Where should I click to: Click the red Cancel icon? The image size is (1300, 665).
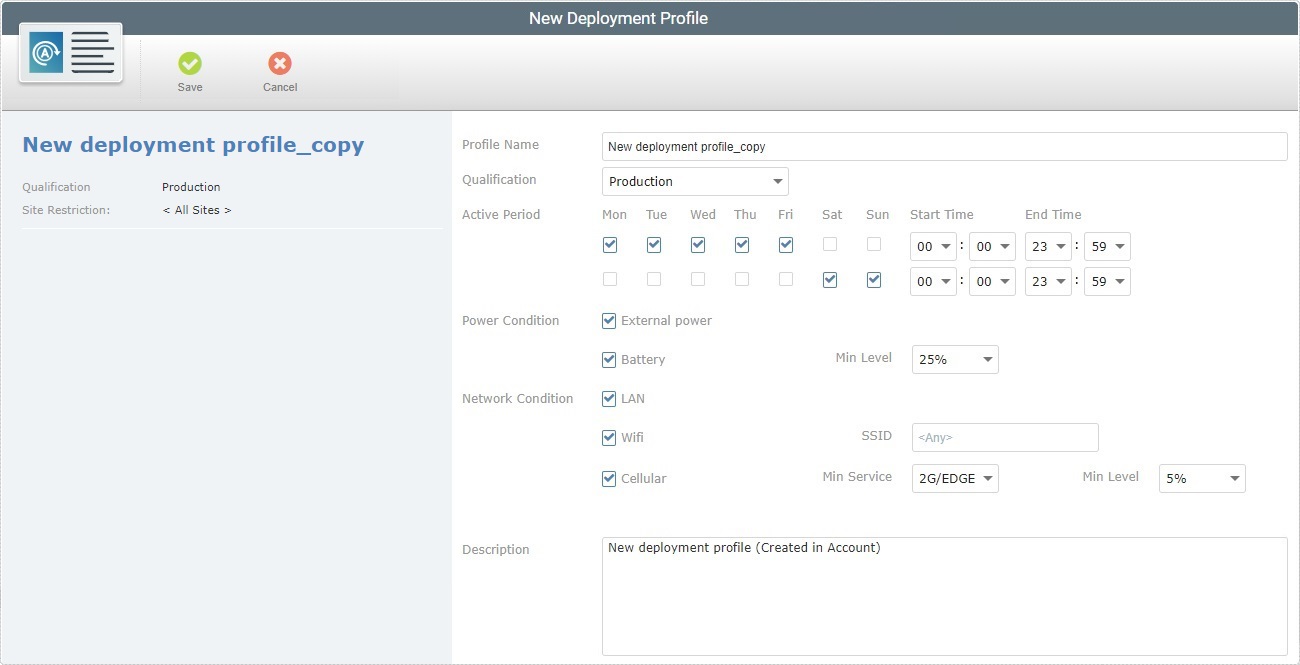279,64
